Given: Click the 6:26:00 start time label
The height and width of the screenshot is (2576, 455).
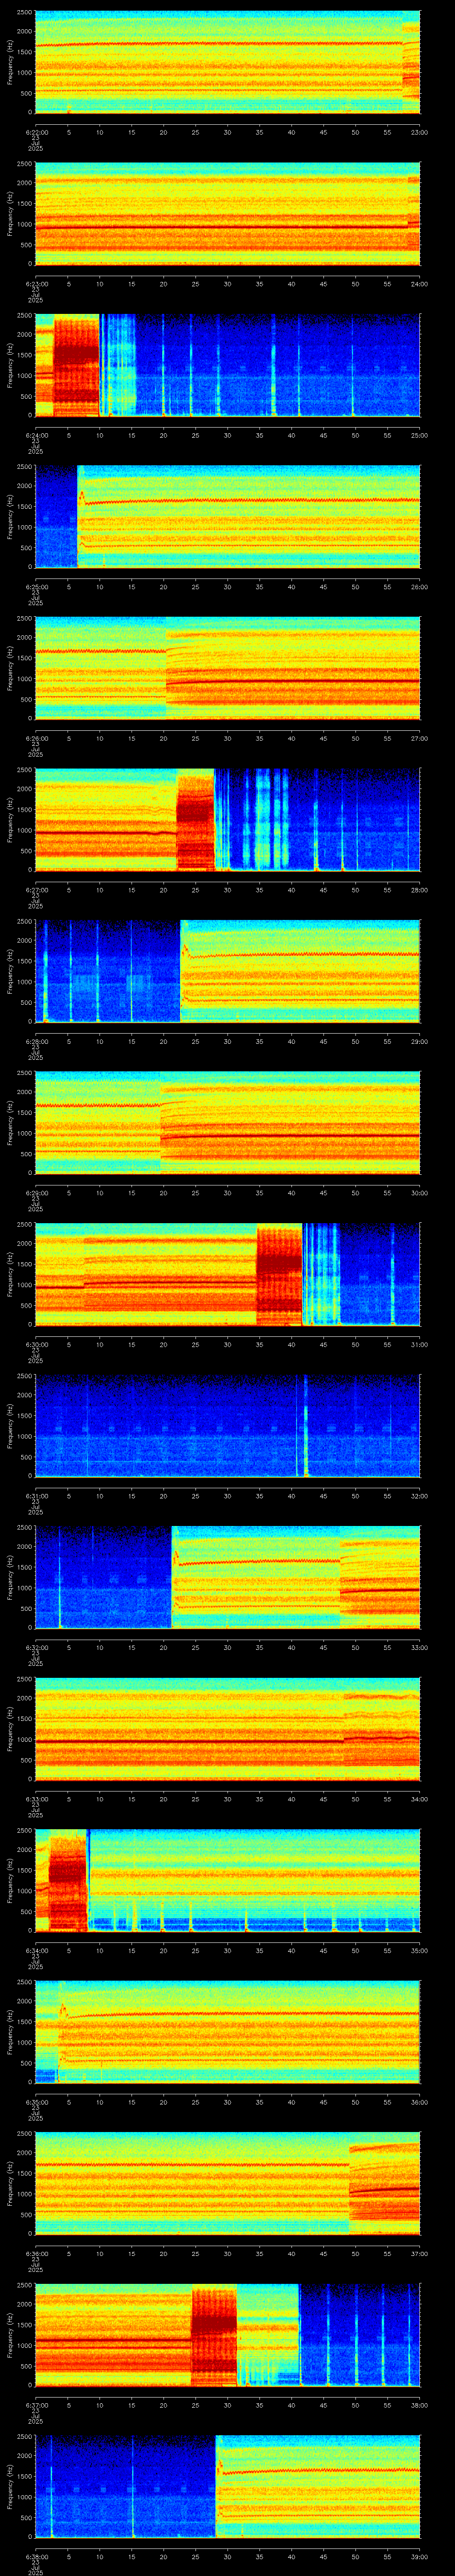Looking at the screenshot, I should click(36, 739).
